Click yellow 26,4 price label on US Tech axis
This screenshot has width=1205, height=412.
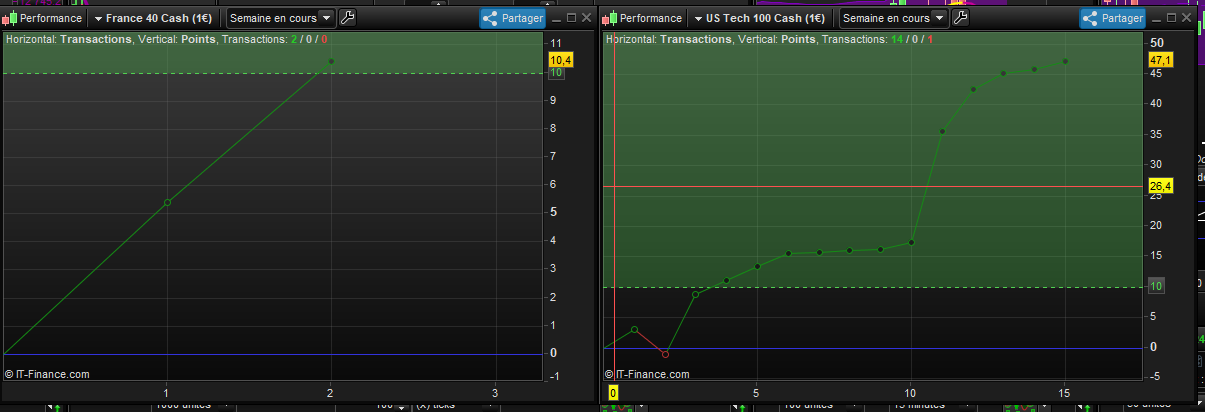pos(1161,186)
